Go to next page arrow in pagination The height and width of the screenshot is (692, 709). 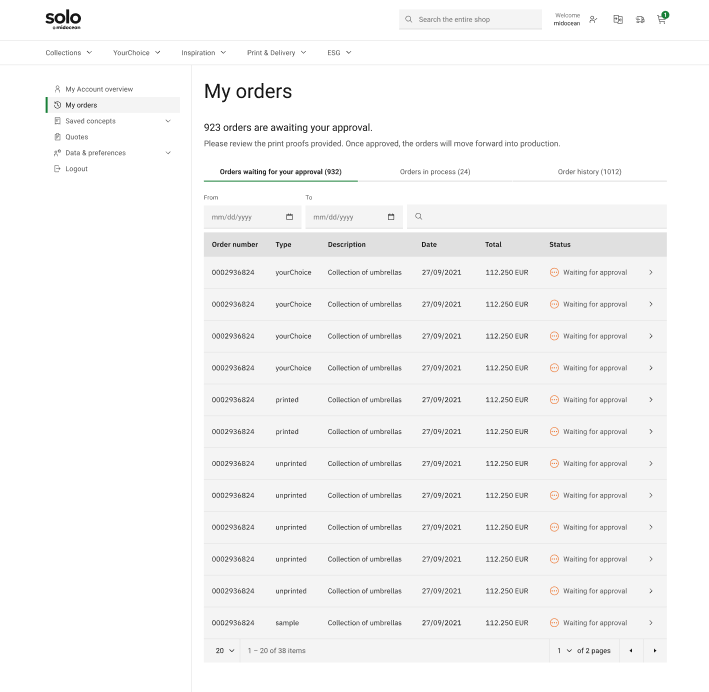655,650
